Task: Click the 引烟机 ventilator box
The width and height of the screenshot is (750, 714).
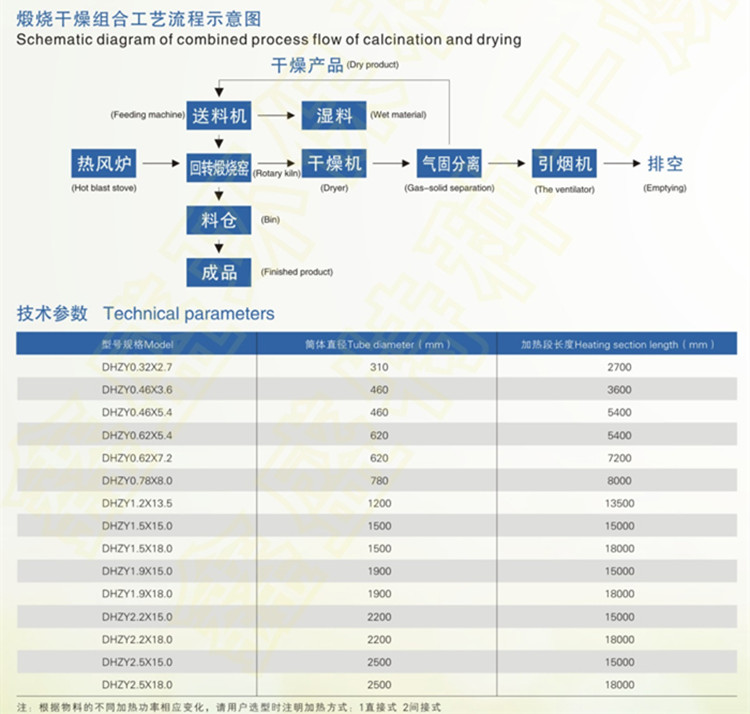Action: [x=565, y=164]
